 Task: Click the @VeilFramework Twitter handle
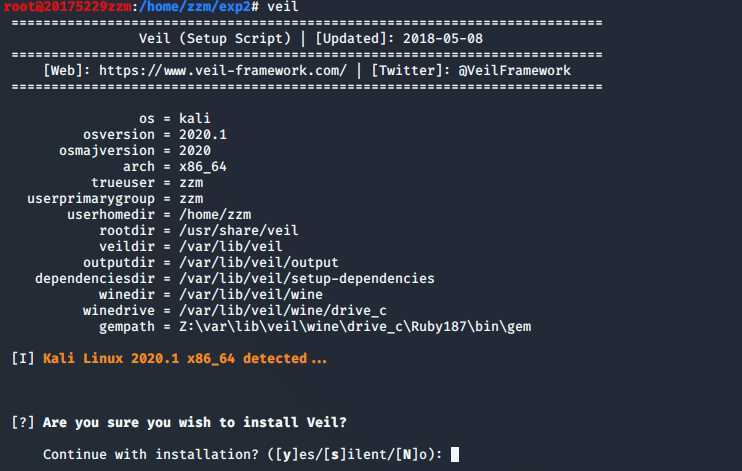tap(514, 71)
